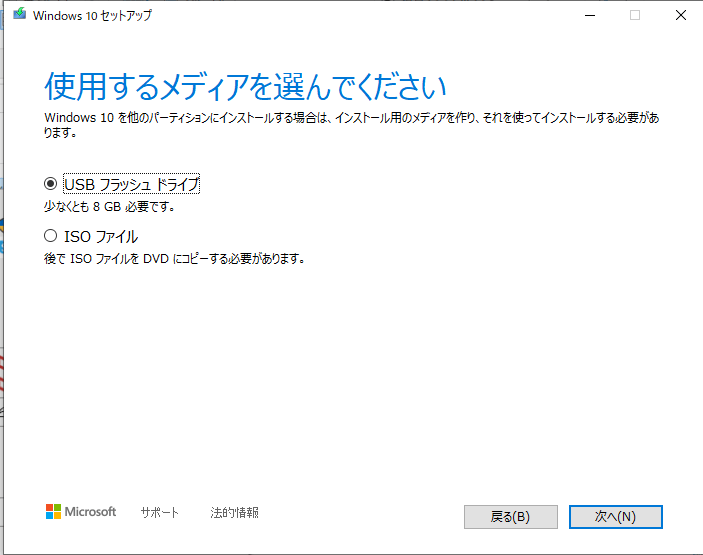Click the Windows 10 setup title bar icon

pos(20,14)
